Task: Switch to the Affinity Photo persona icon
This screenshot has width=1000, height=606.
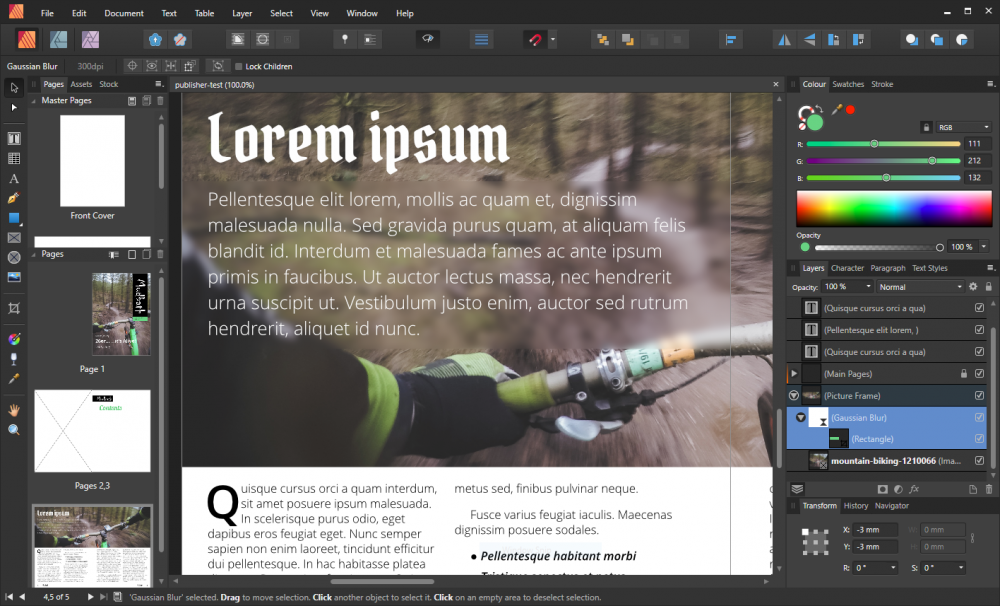Action: pyautogui.click(x=59, y=40)
